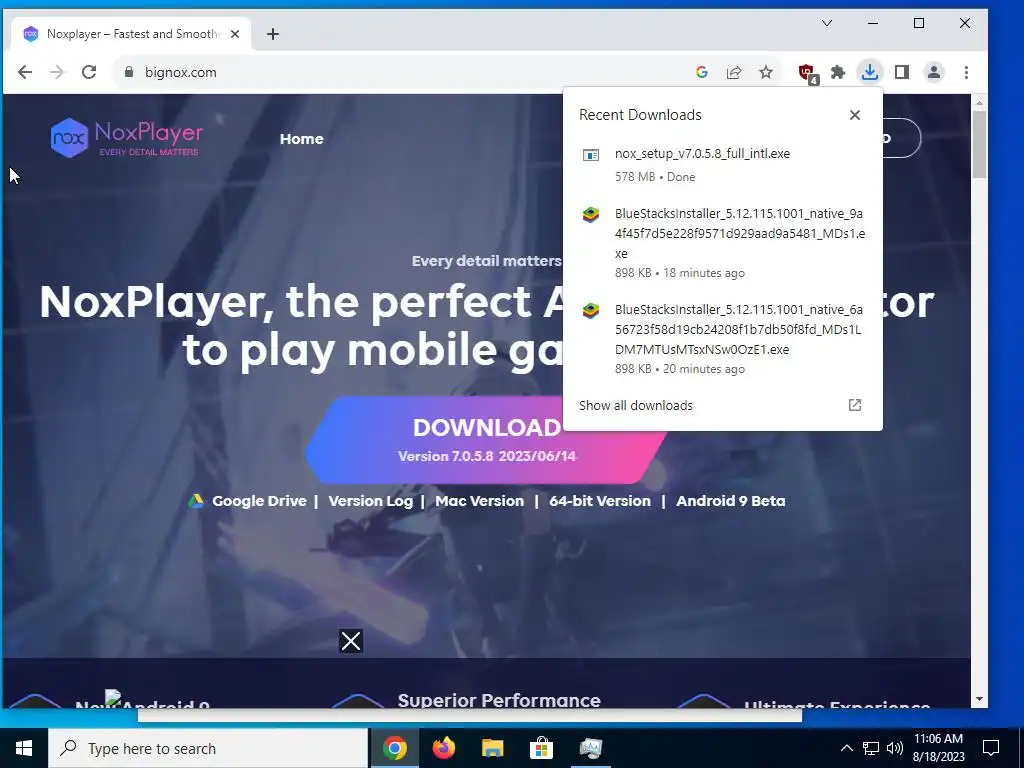
Task: Switch to Chrome in the taskbar
Action: pyautogui.click(x=394, y=748)
